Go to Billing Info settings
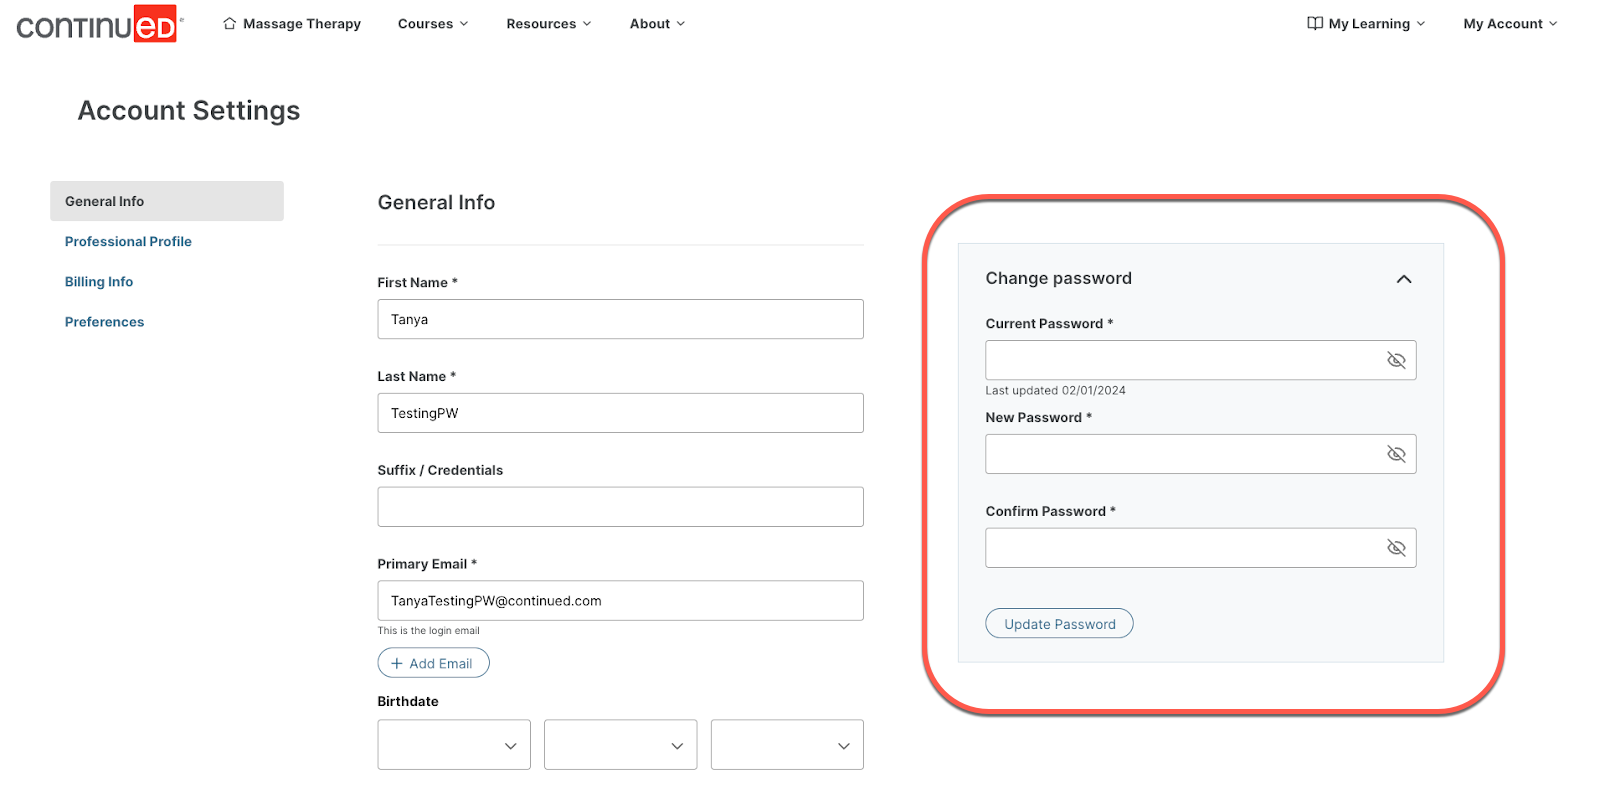This screenshot has height=789, width=1600. 99,282
